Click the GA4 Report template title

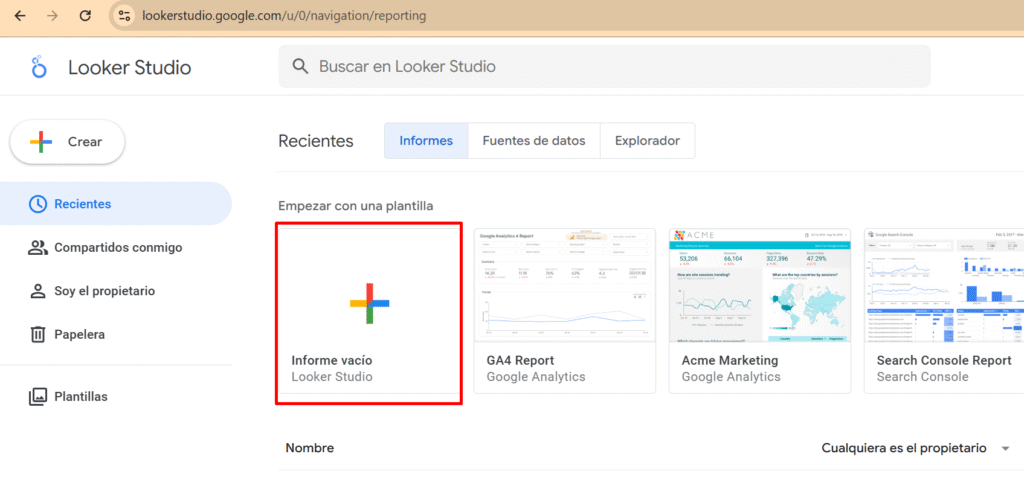click(x=520, y=360)
